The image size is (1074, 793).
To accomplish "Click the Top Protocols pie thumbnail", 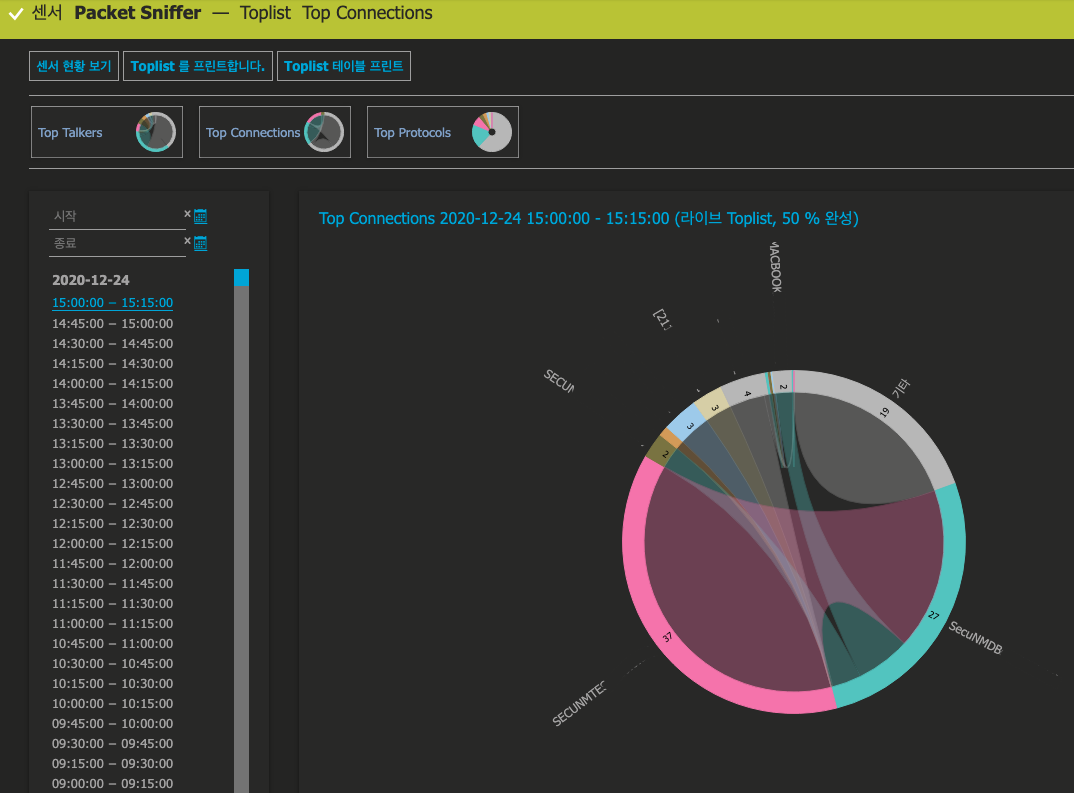I will coord(492,132).
